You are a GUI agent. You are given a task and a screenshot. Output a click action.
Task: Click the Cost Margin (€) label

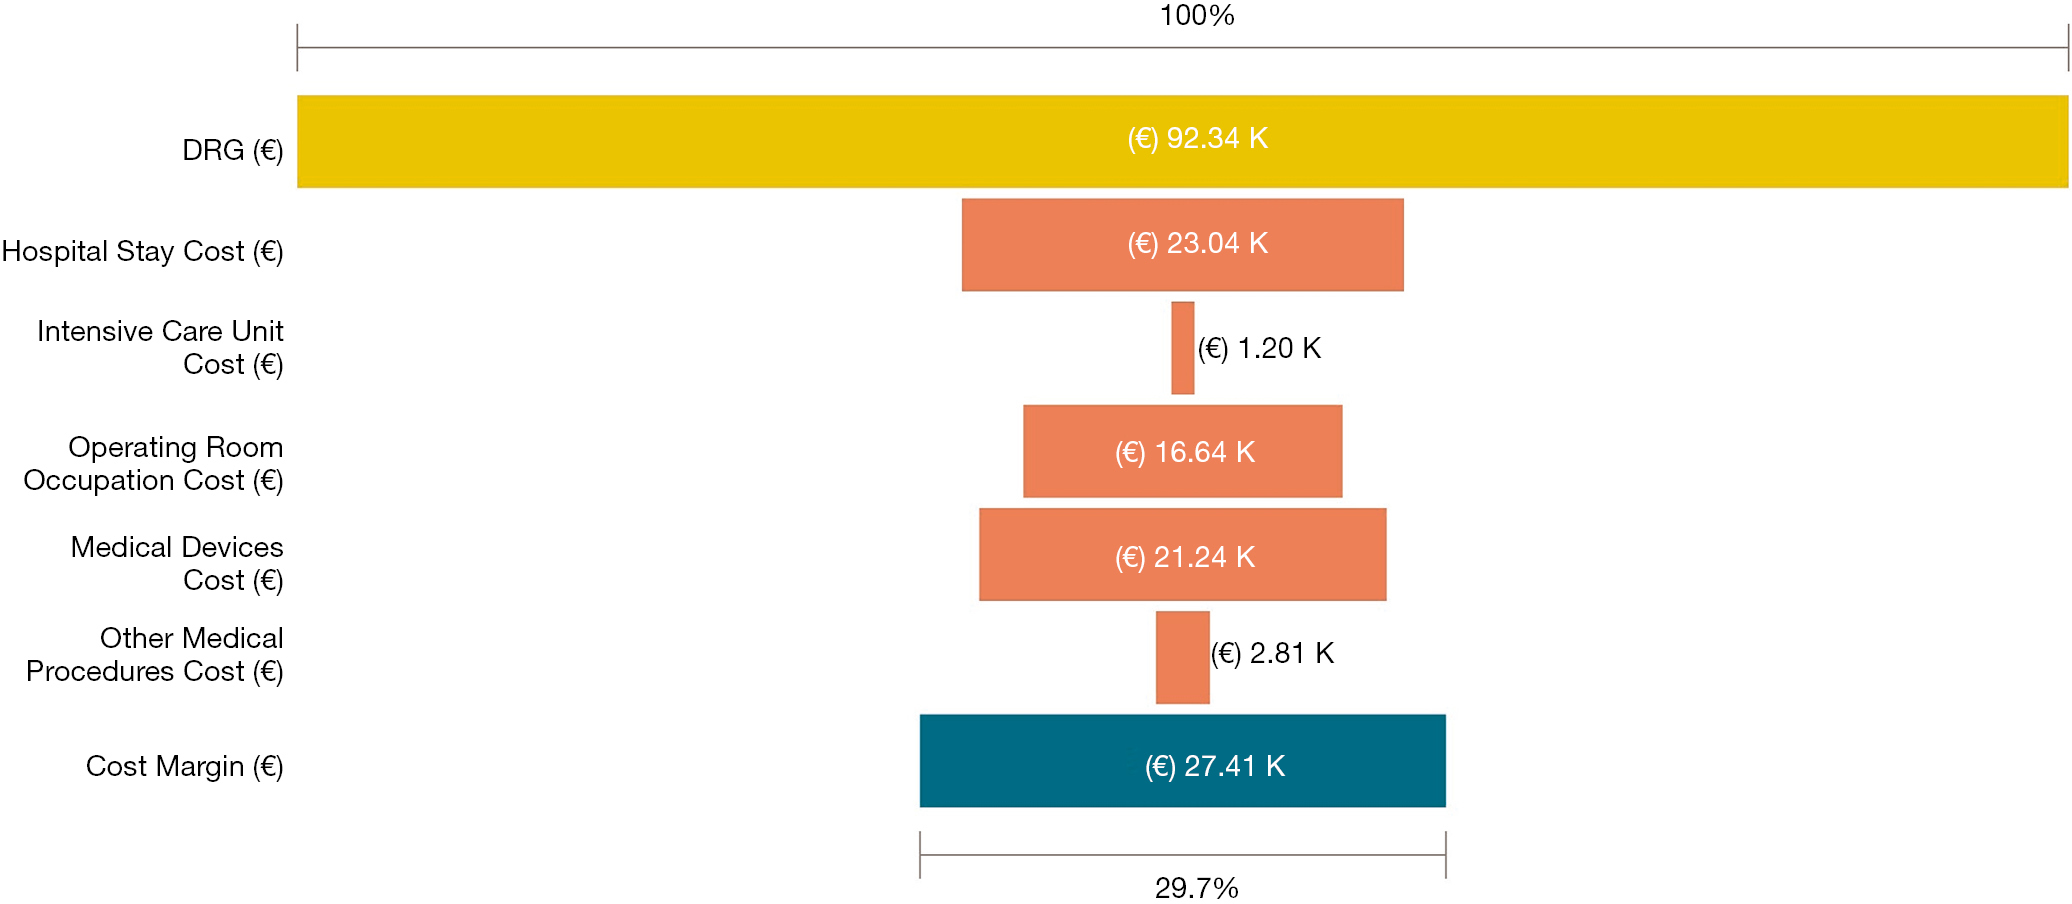(x=185, y=766)
